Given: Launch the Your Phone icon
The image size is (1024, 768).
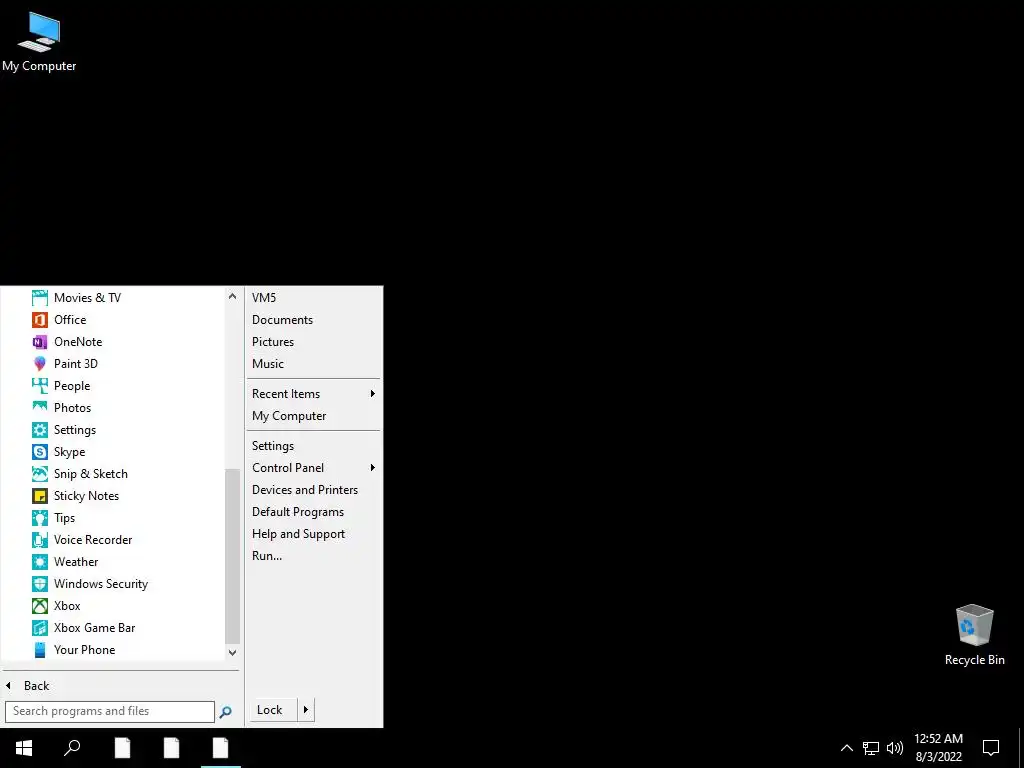Looking at the screenshot, I should (x=40, y=650).
